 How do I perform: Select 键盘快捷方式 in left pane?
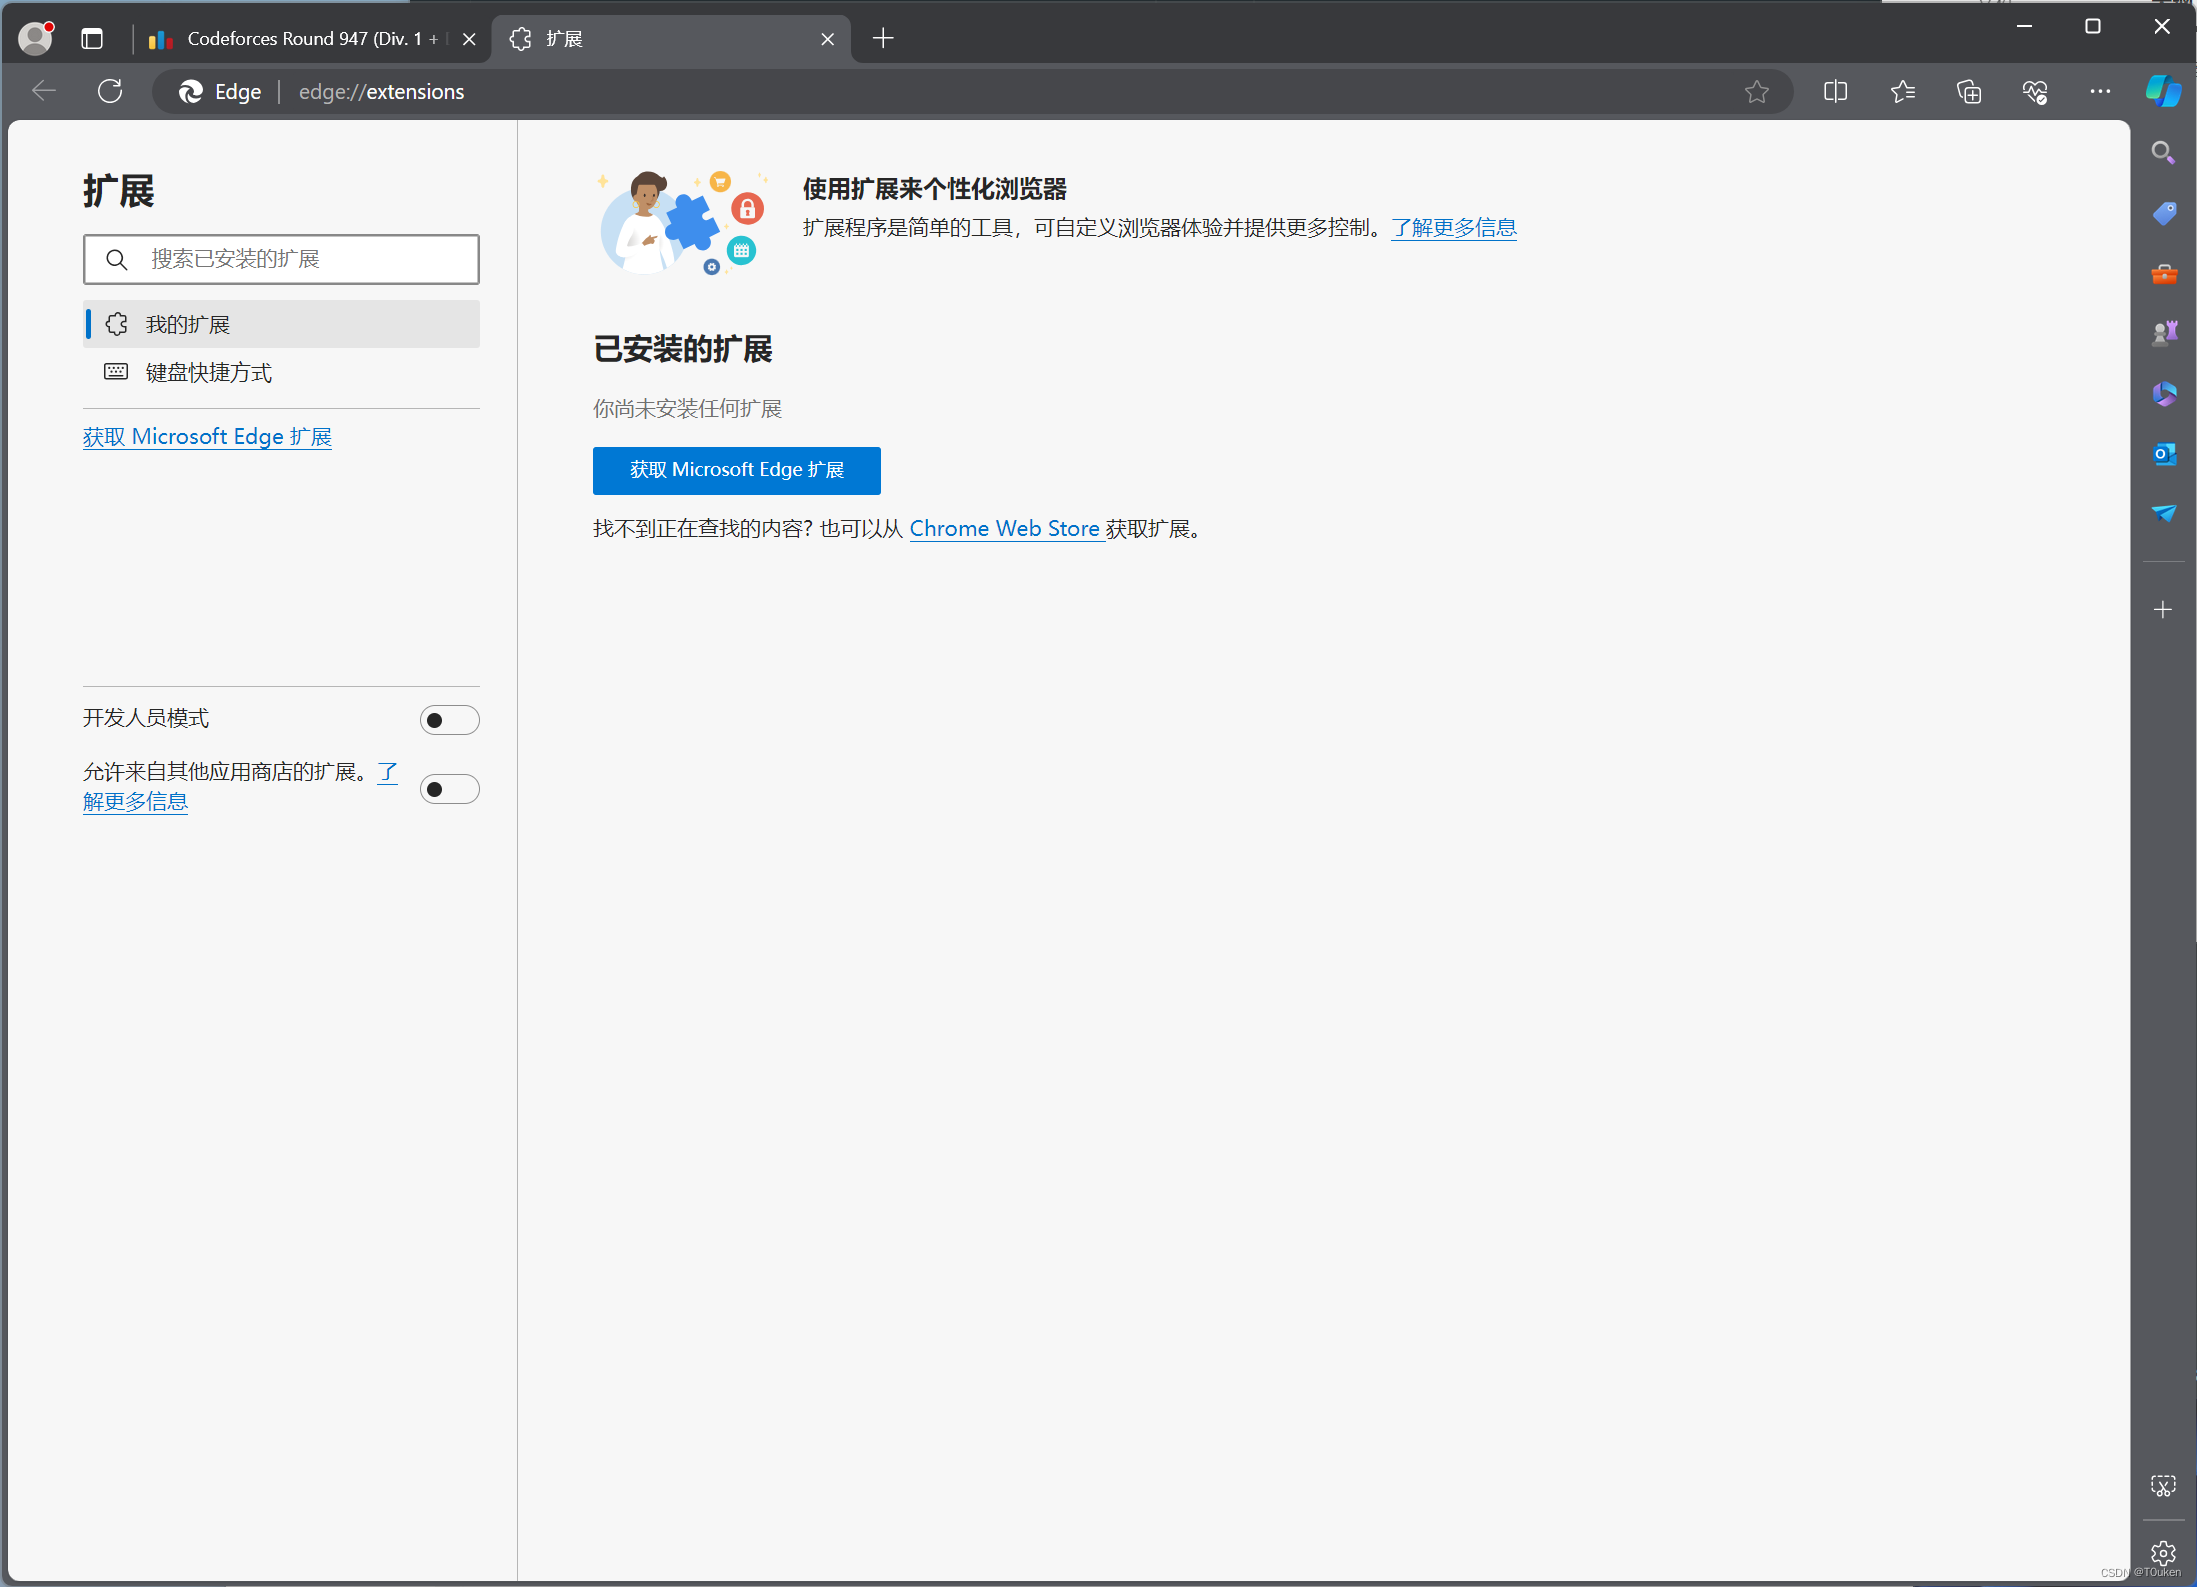206,372
